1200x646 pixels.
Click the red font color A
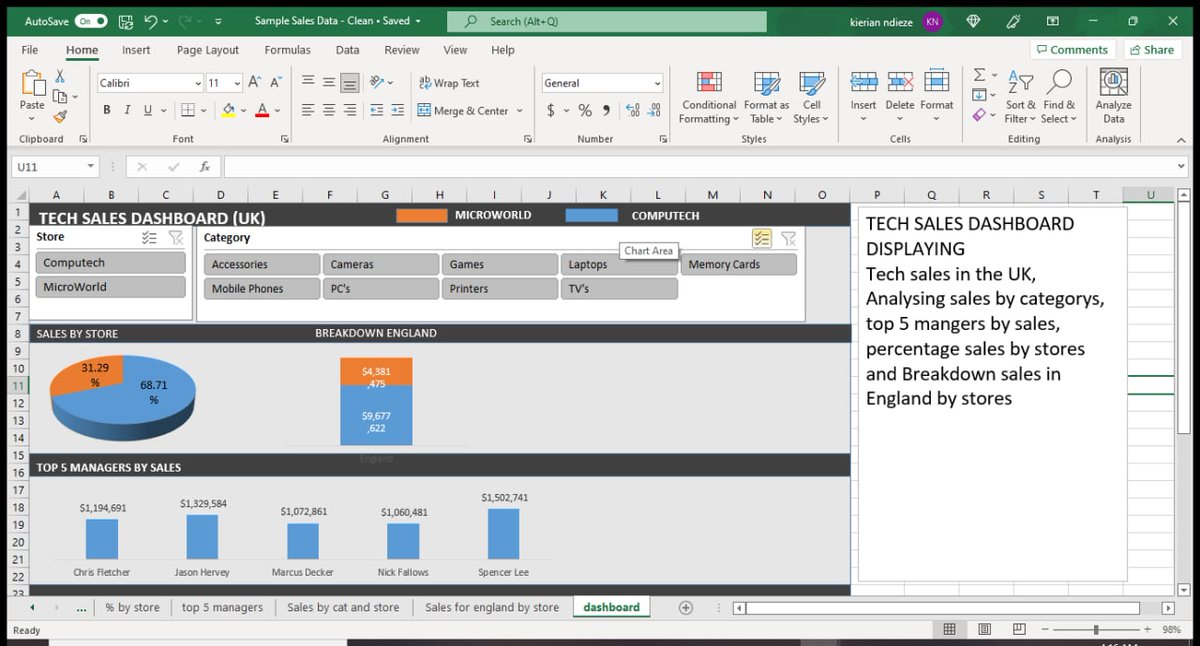click(x=262, y=110)
